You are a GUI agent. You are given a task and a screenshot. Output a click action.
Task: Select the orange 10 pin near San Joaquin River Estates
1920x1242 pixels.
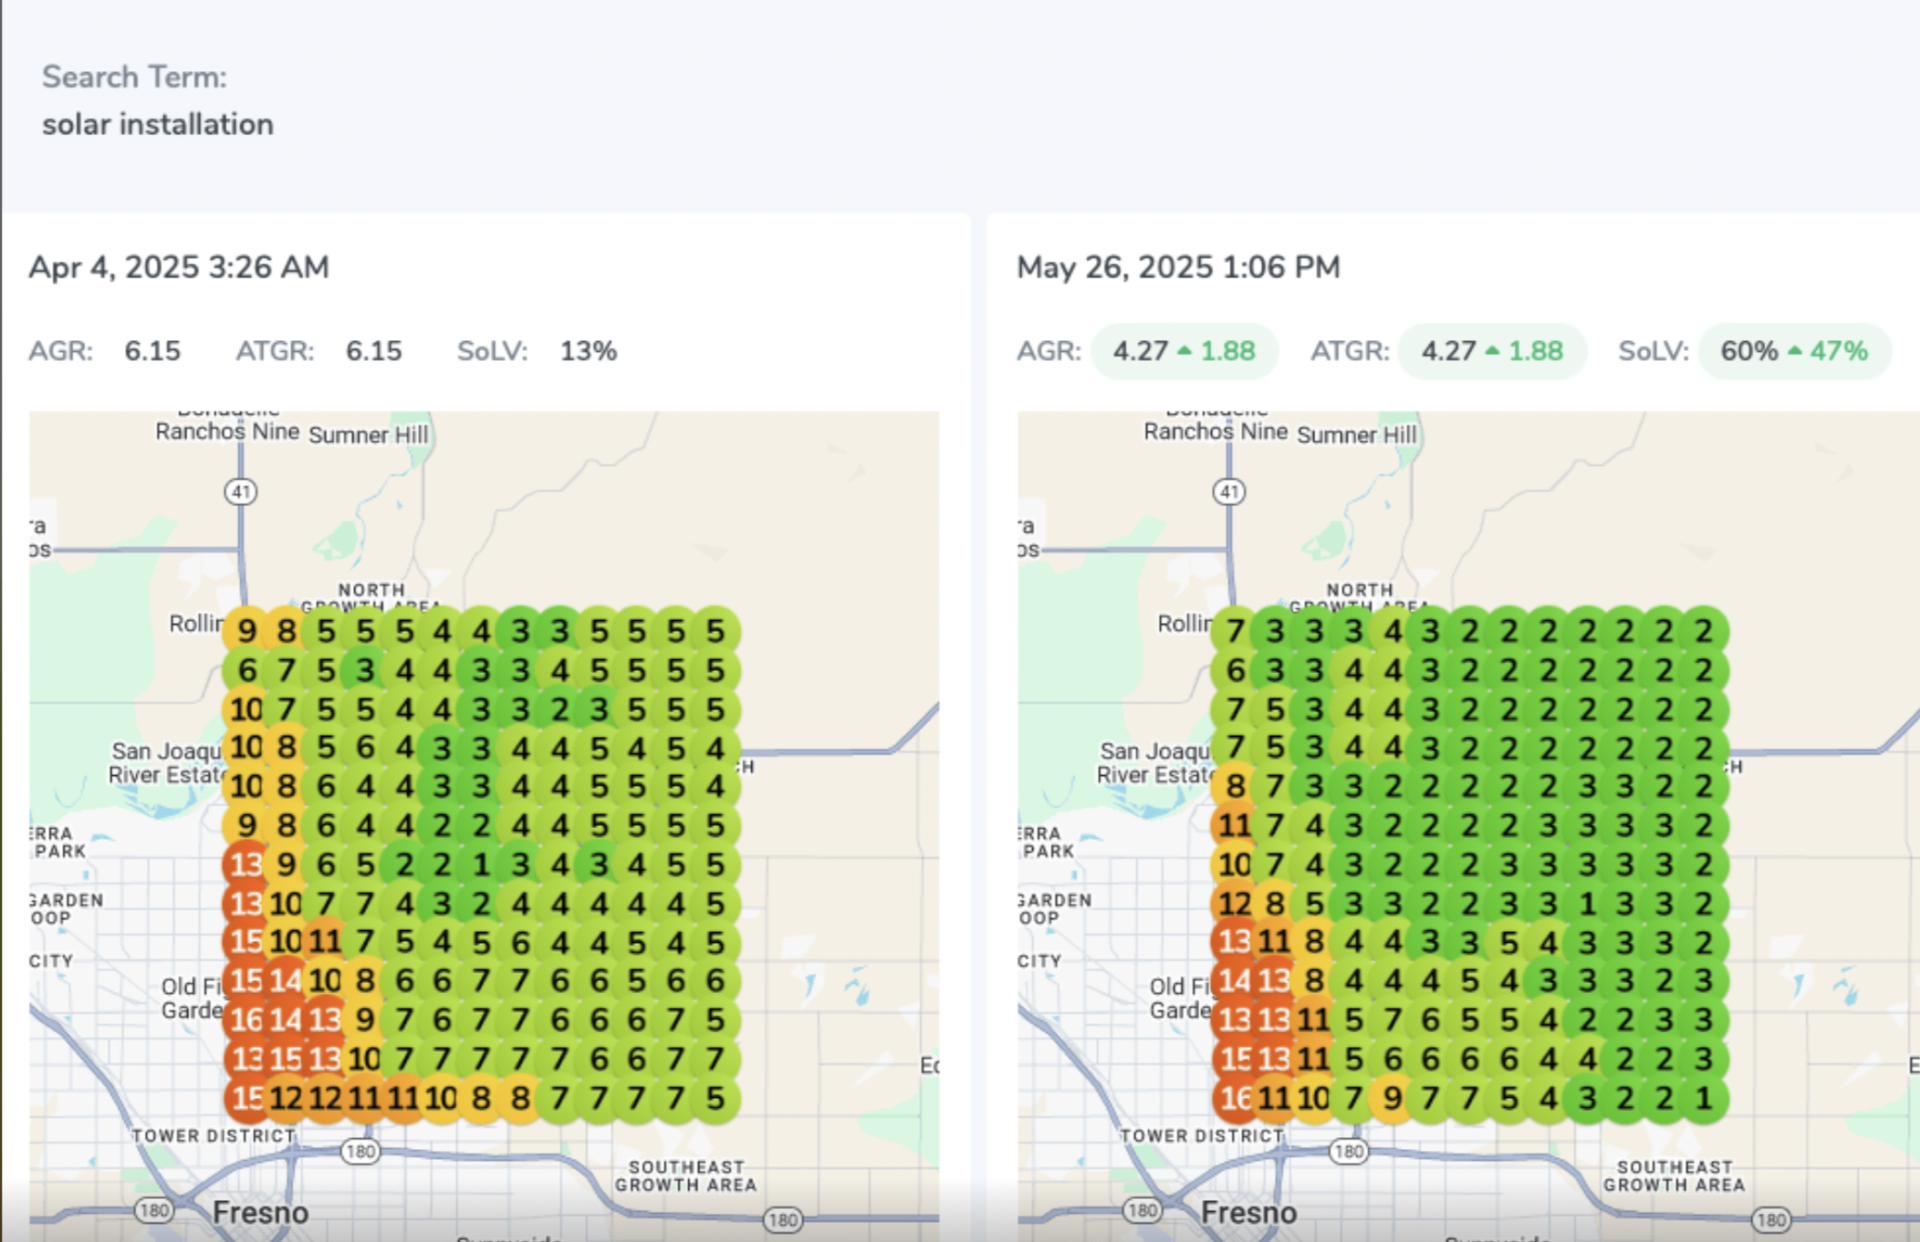tap(245, 747)
